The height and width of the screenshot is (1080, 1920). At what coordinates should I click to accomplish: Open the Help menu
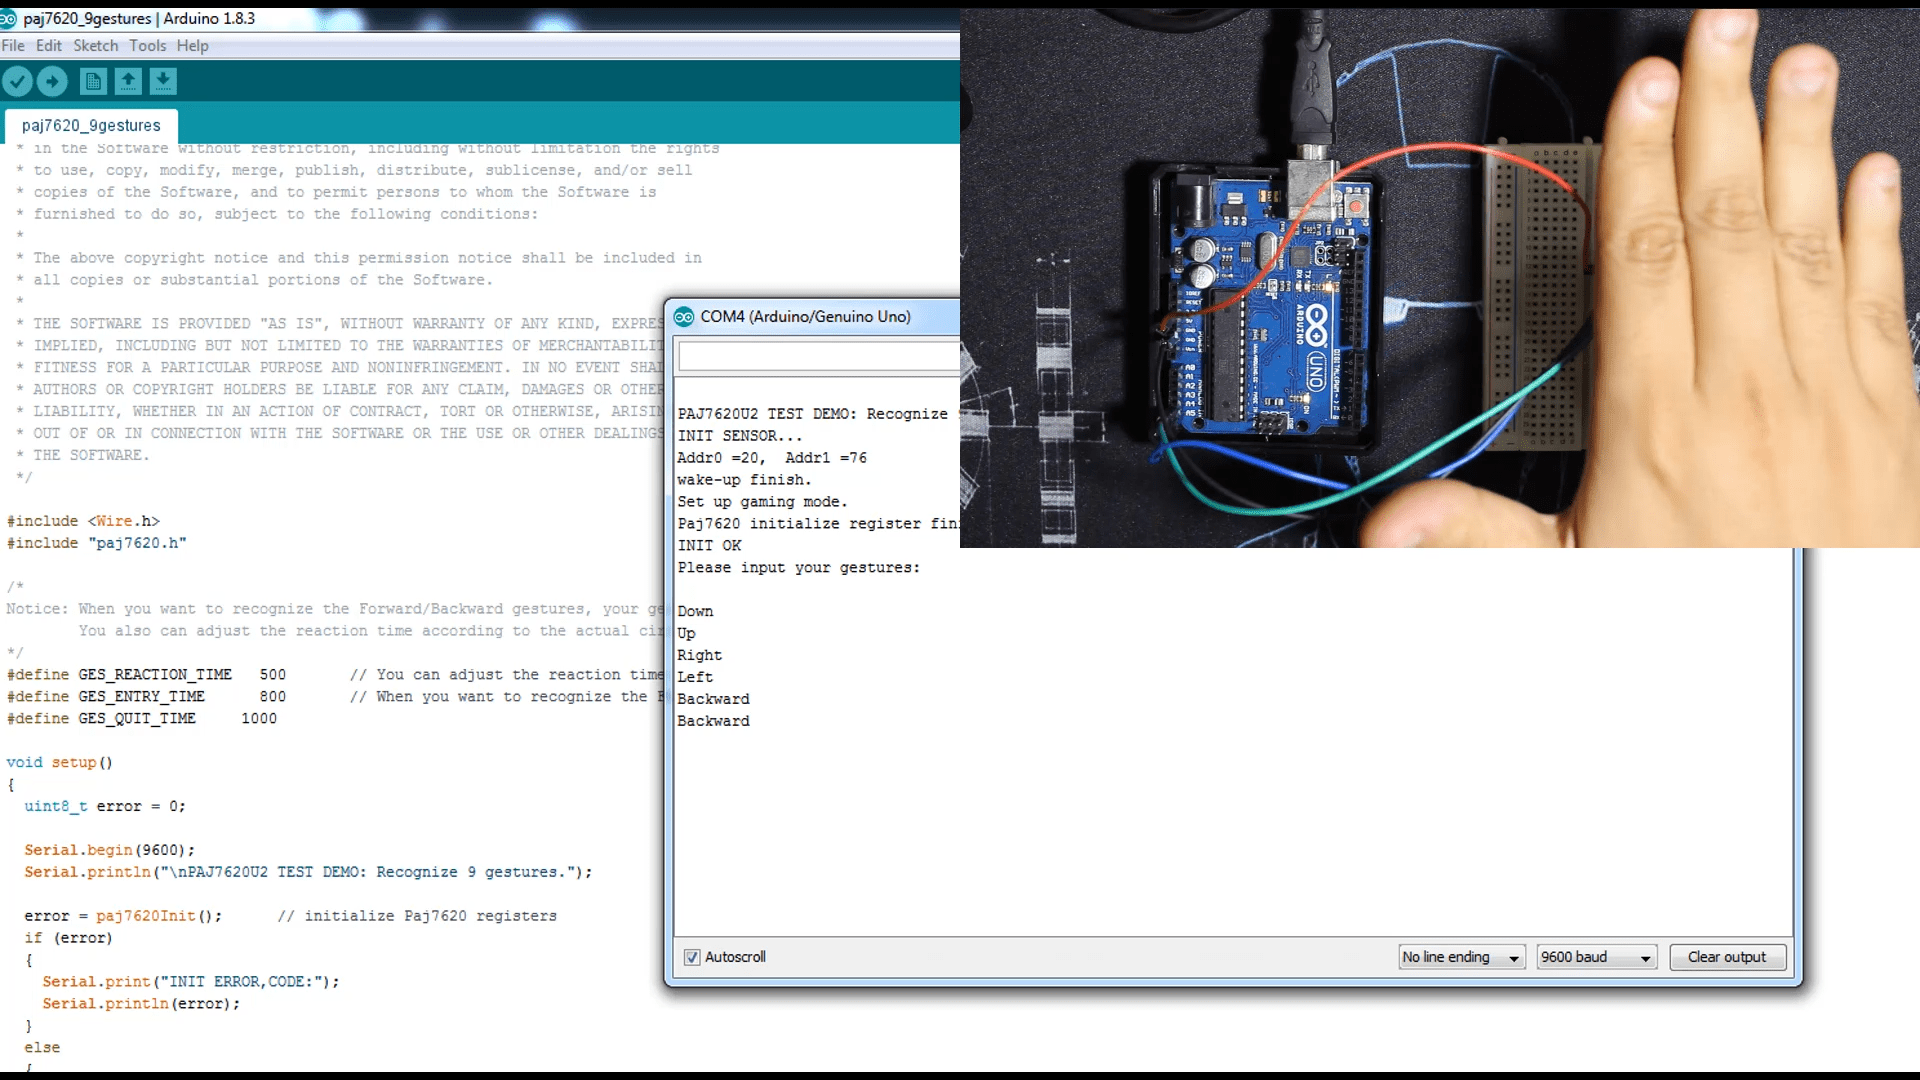coord(192,46)
